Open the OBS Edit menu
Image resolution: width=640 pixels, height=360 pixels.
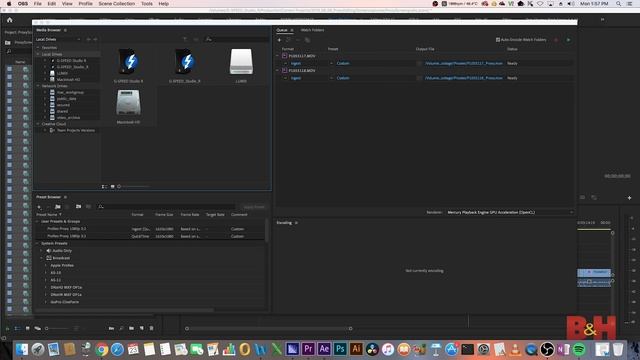[52, 4]
